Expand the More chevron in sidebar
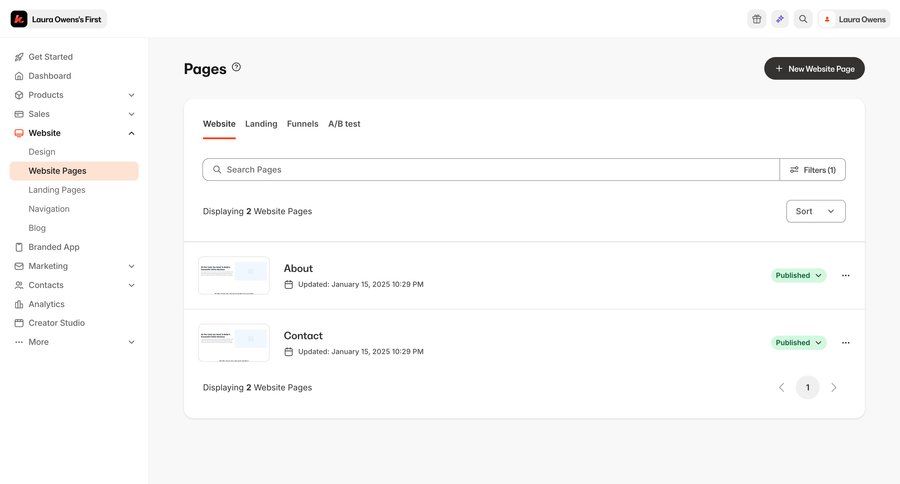The height and width of the screenshot is (484, 900). coord(131,342)
